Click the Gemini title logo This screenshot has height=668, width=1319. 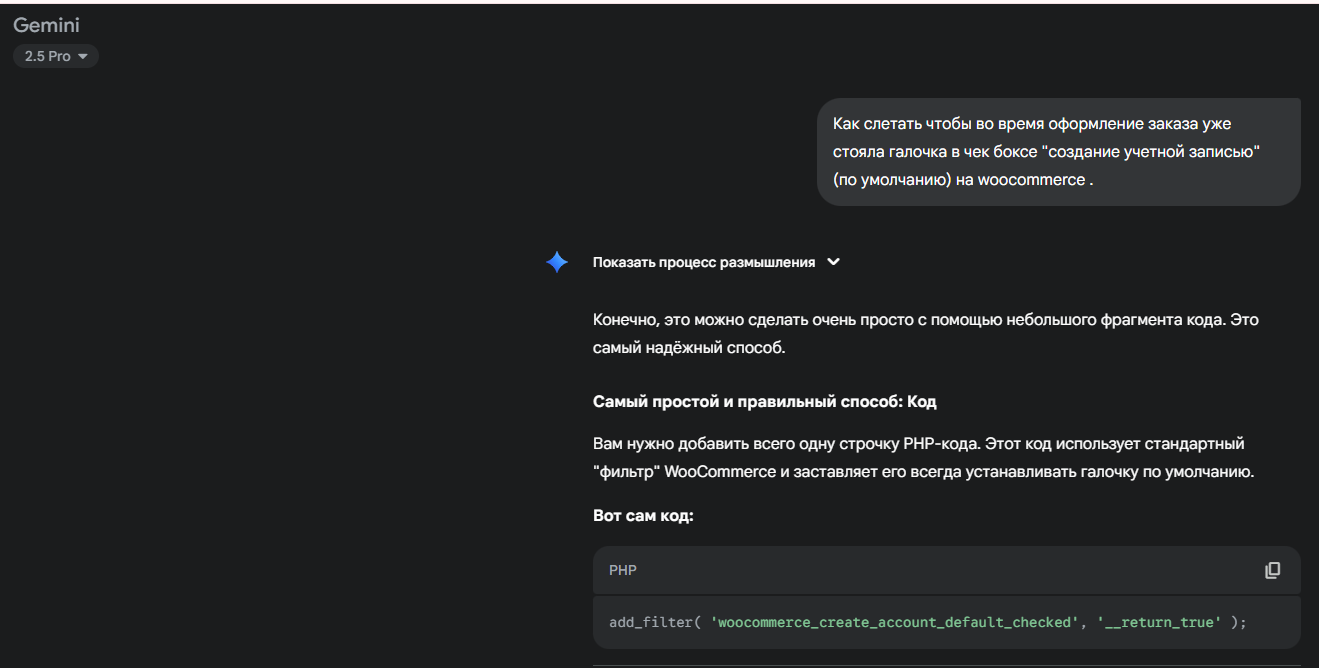pos(46,25)
